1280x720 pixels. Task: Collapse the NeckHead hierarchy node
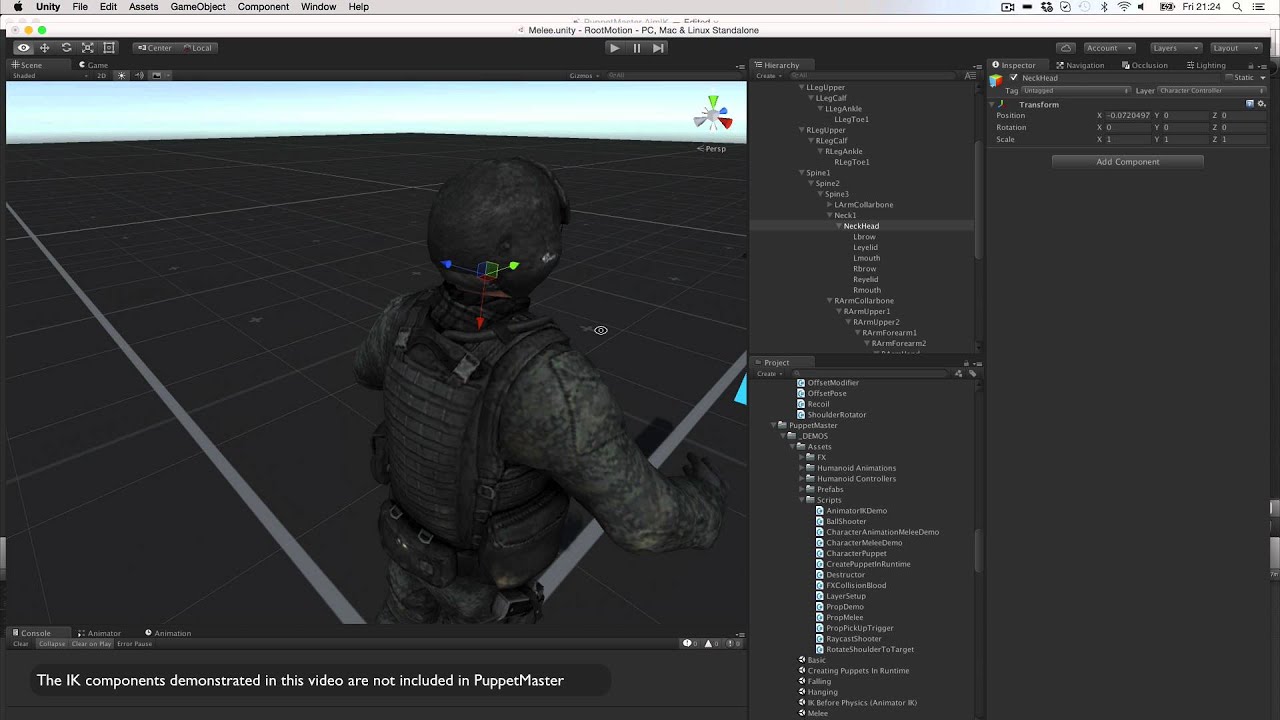point(839,226)
